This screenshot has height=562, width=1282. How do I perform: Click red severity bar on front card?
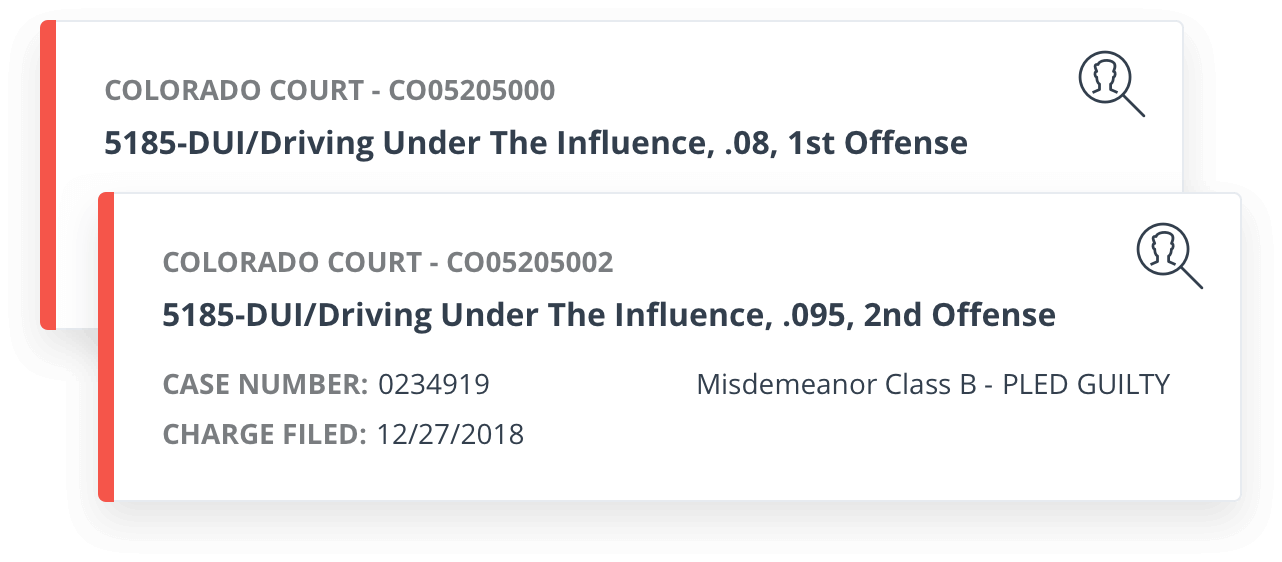106,347
